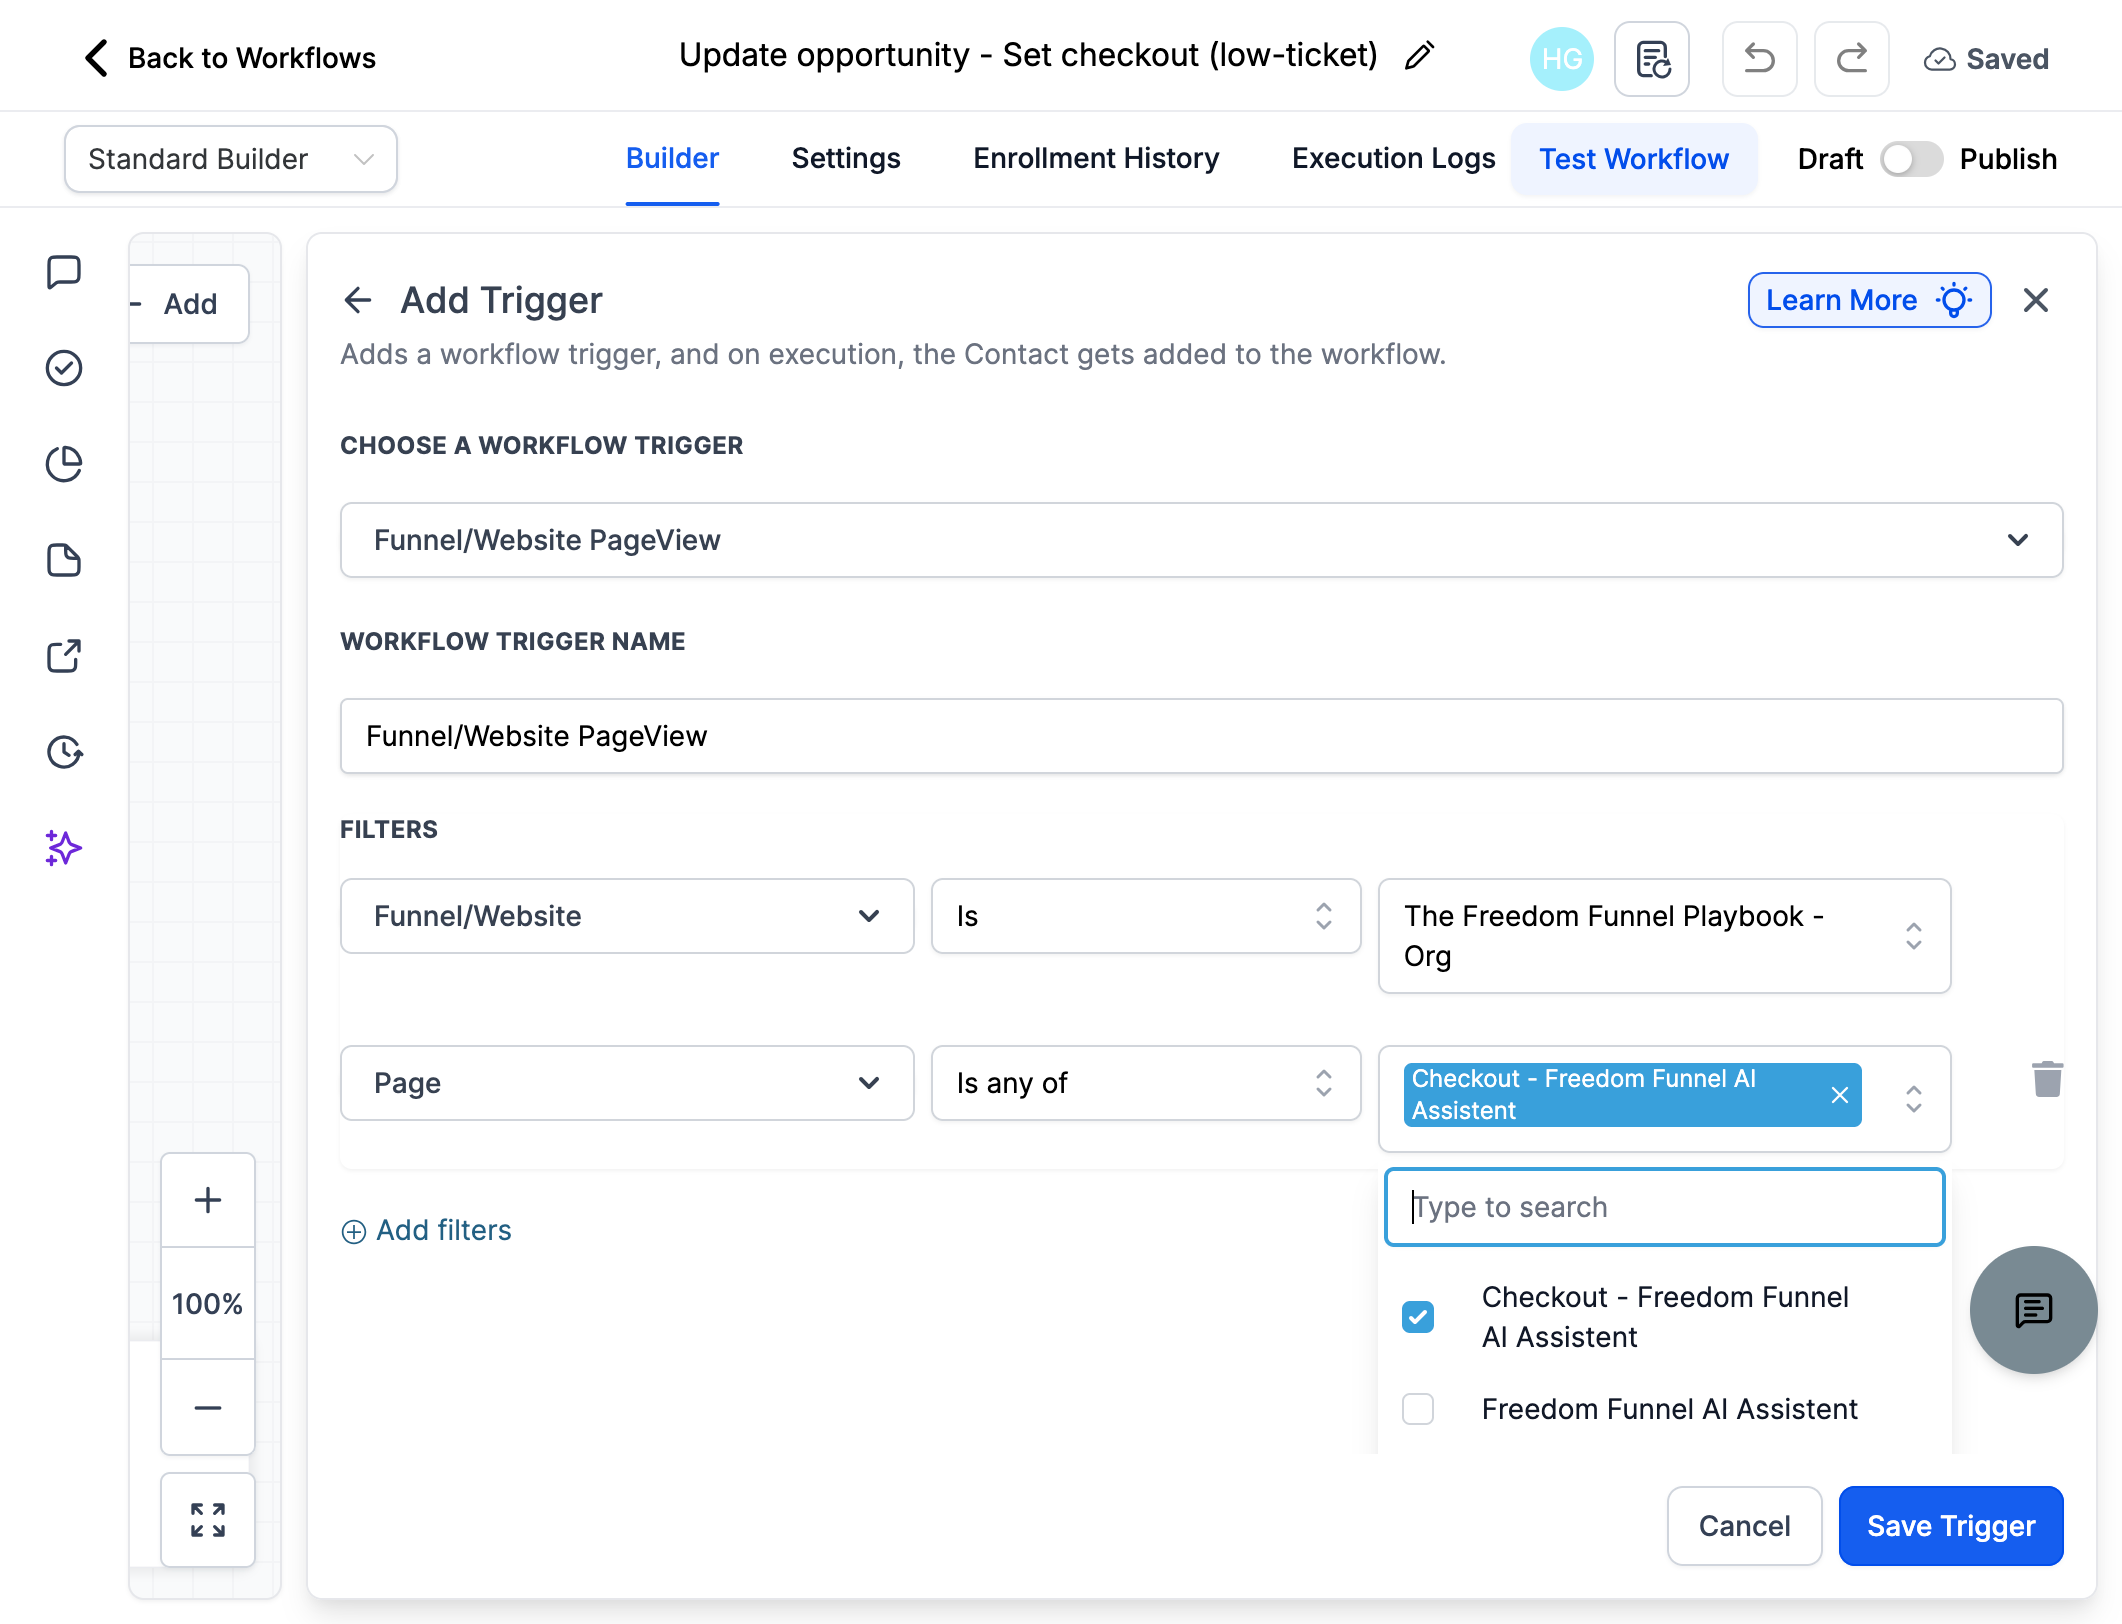Open the Funnel/Website filter field dropdown

tap(627, 916)
